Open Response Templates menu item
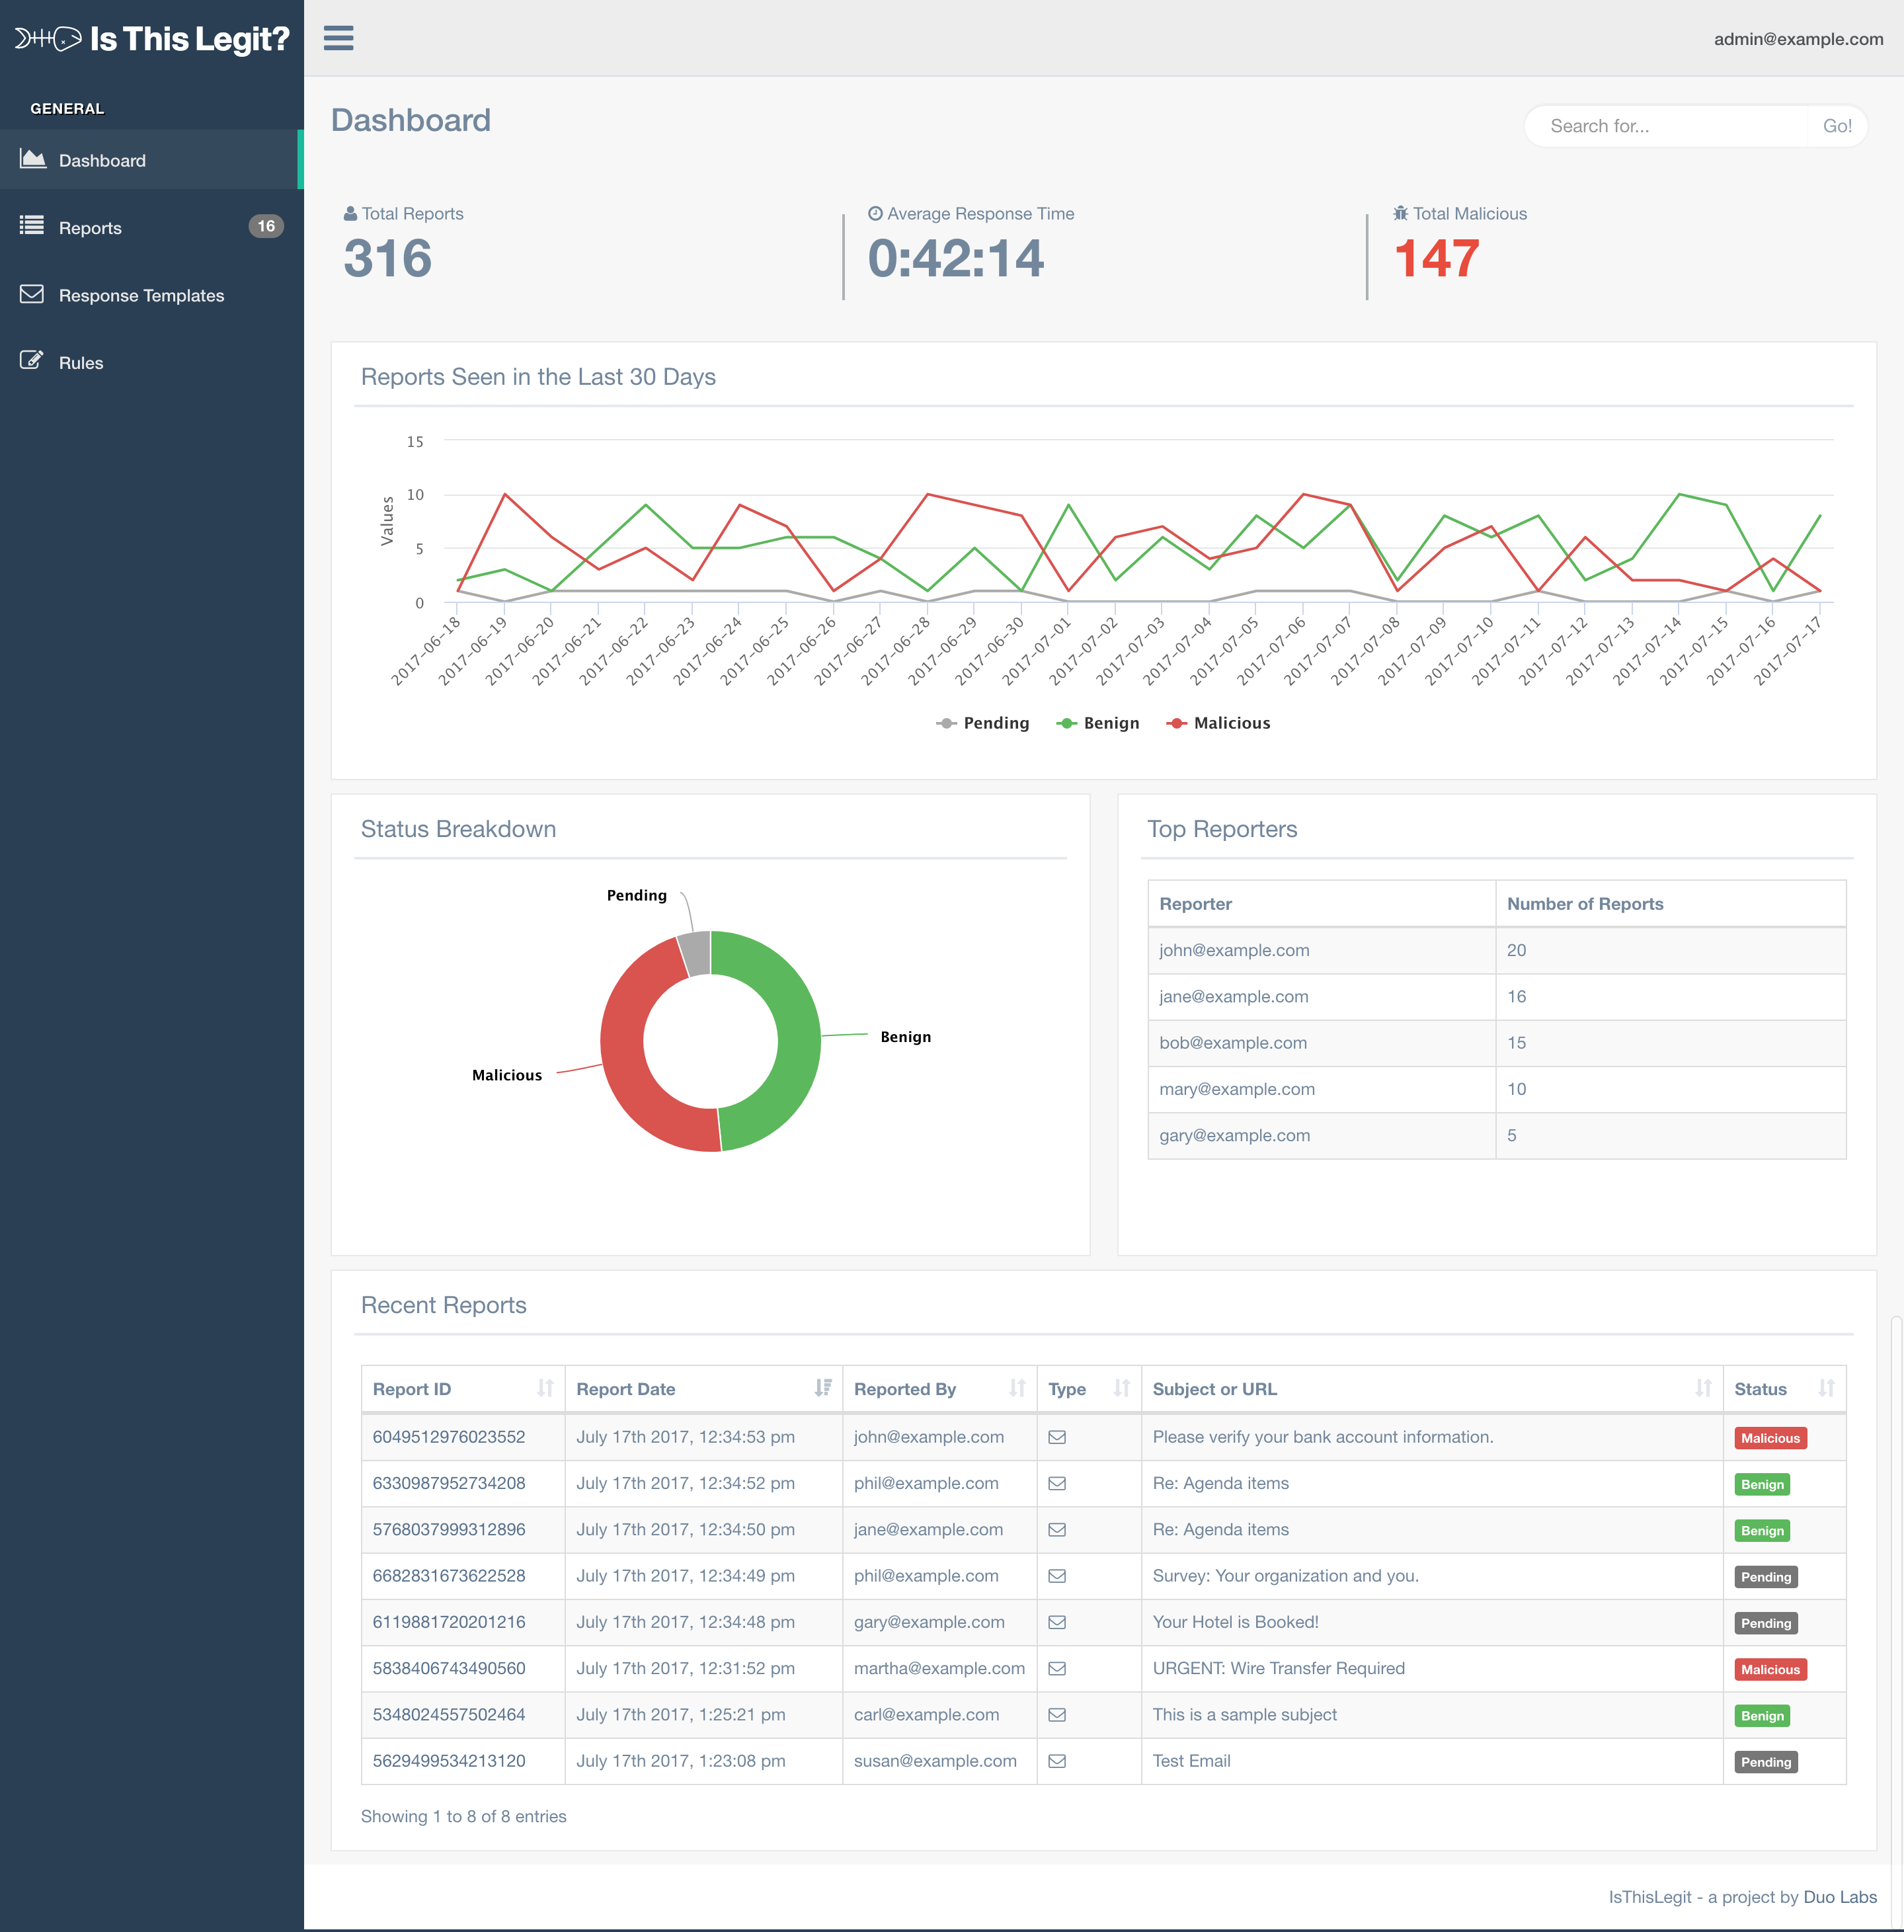This screenshot has height=1932, width=1904. point(141,295)
